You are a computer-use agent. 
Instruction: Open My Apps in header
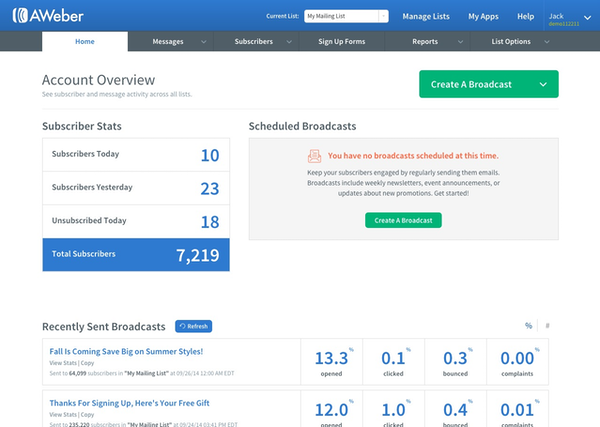(483, 16)
